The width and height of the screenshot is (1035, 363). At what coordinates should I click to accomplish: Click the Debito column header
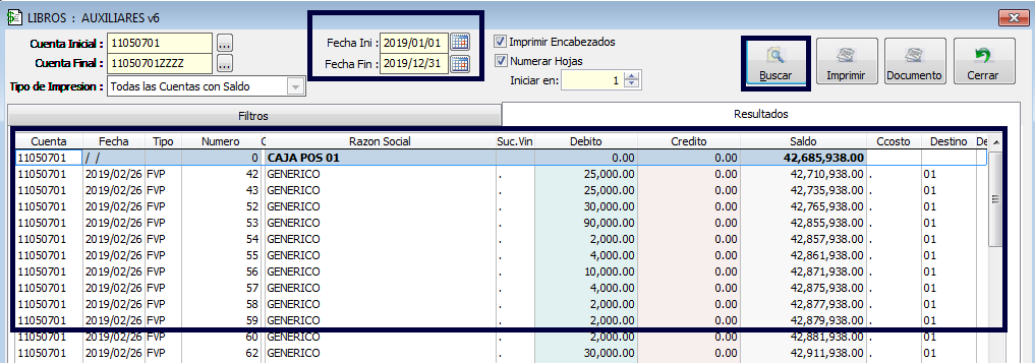click(585, 141)
